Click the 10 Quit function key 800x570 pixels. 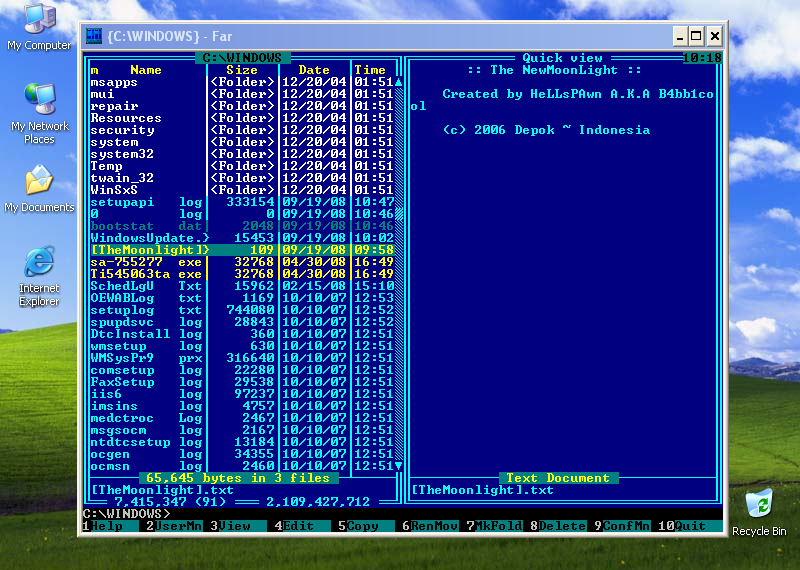click(689, 526)
